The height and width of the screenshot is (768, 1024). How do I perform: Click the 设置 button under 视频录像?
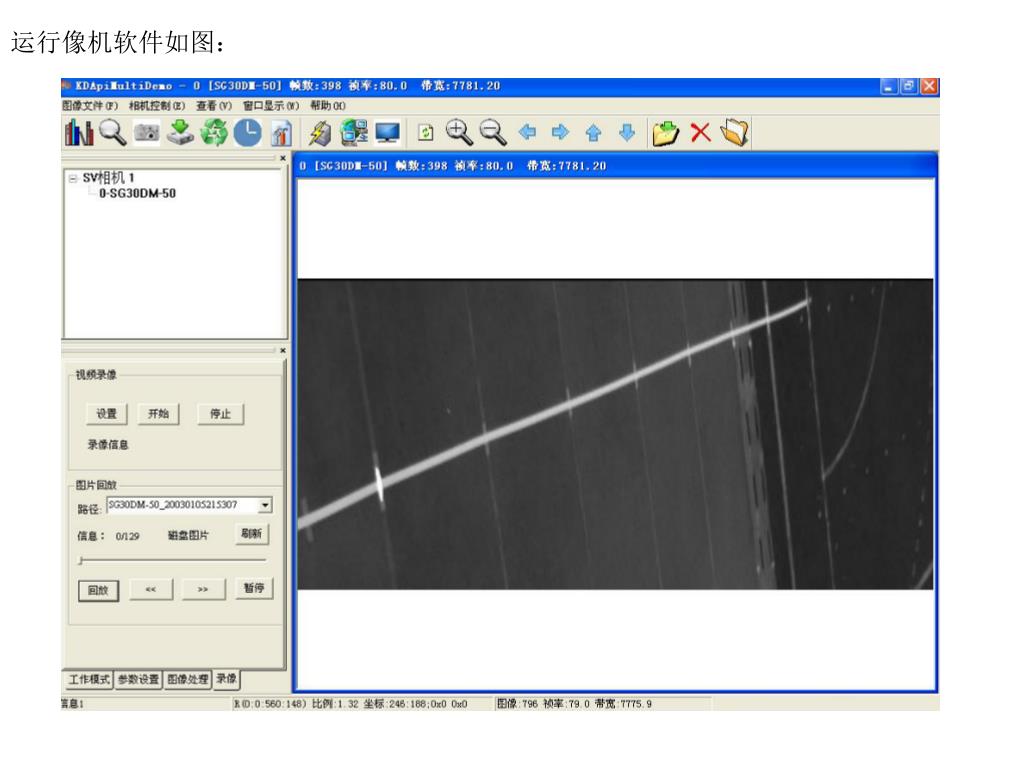(106, 414)
